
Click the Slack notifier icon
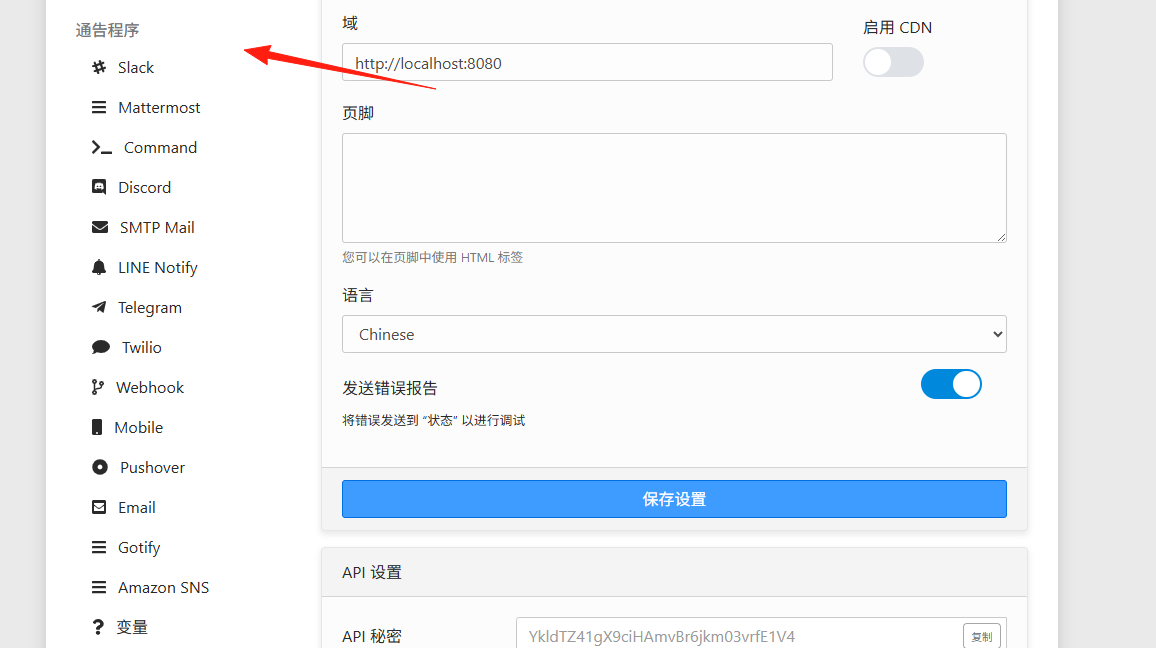pos(99,67)
